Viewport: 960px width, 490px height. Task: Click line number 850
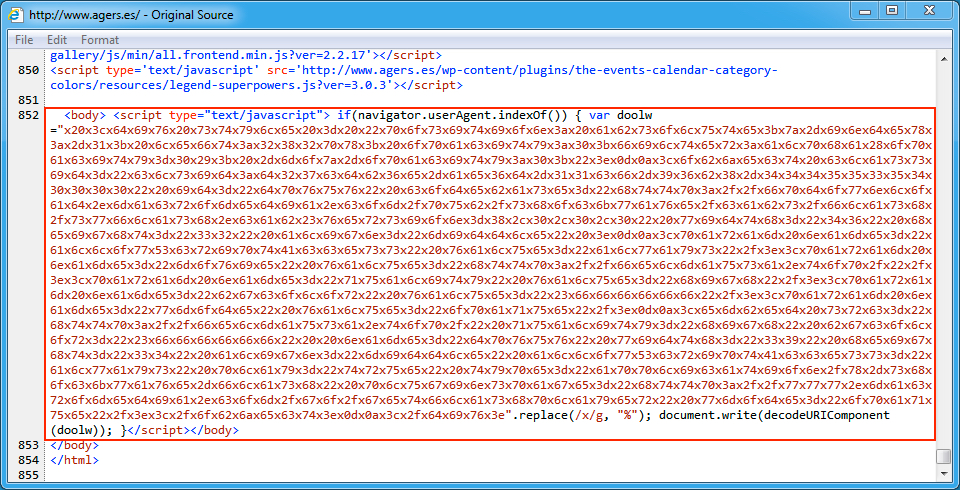29,70
